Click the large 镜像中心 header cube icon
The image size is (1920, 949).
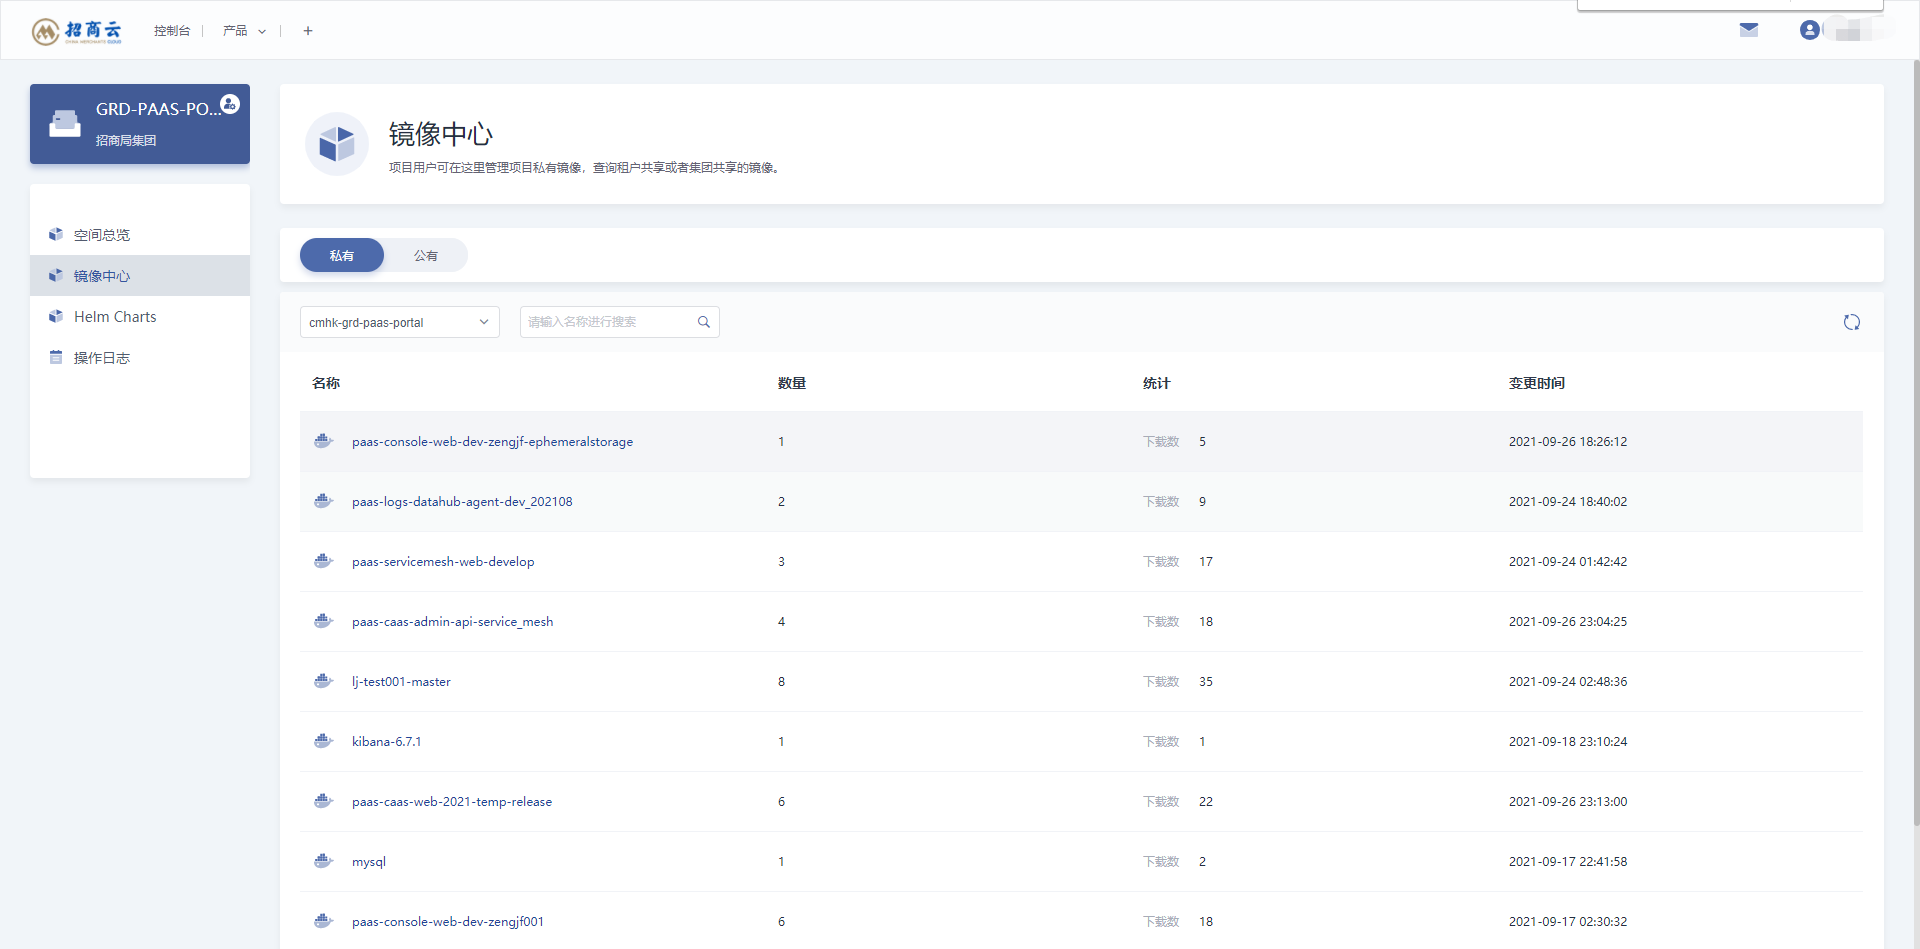(x=337, y=144)
